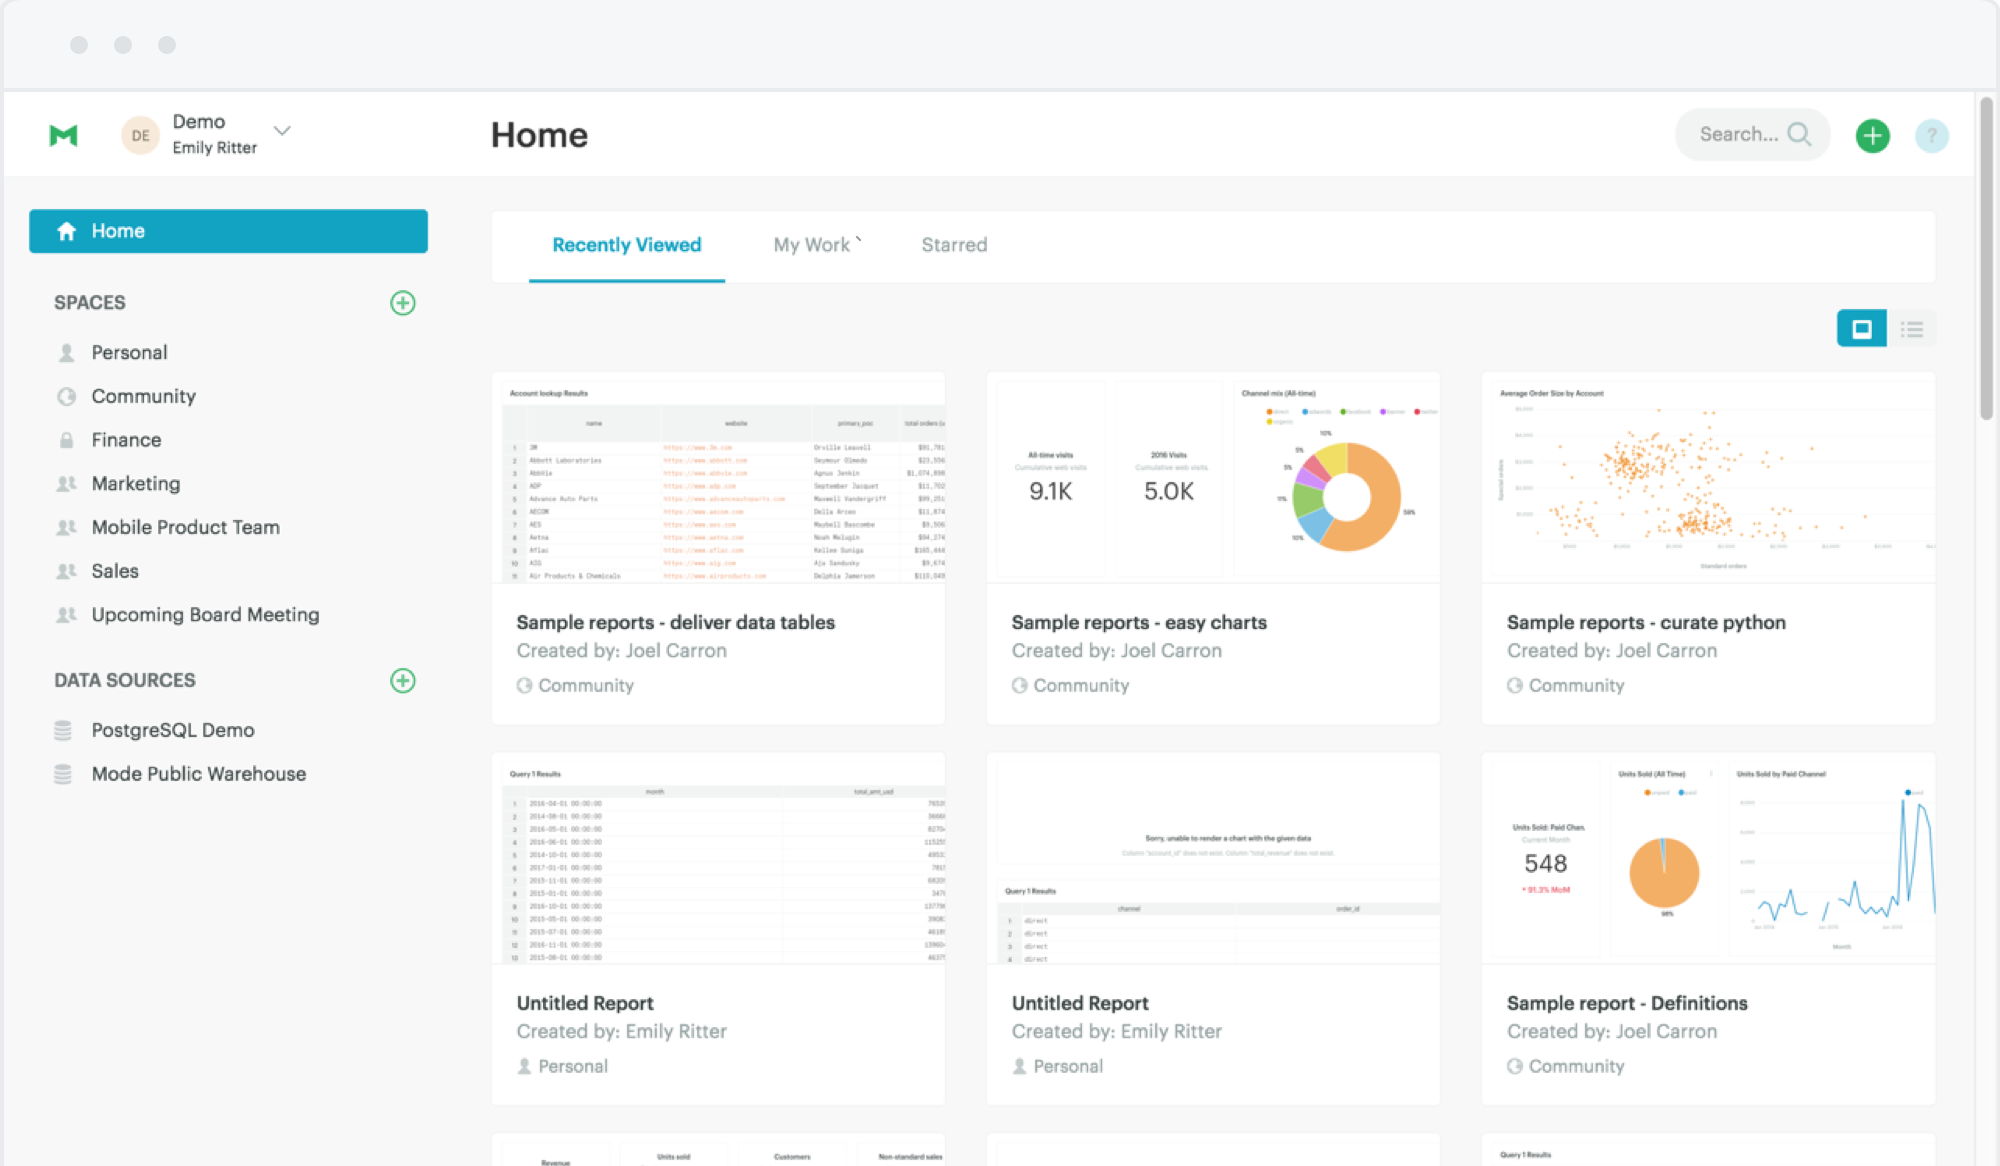This screenshot has height=1166, width=2000.
Task: Open the Starred tab
Action: [x=954, y=245]
